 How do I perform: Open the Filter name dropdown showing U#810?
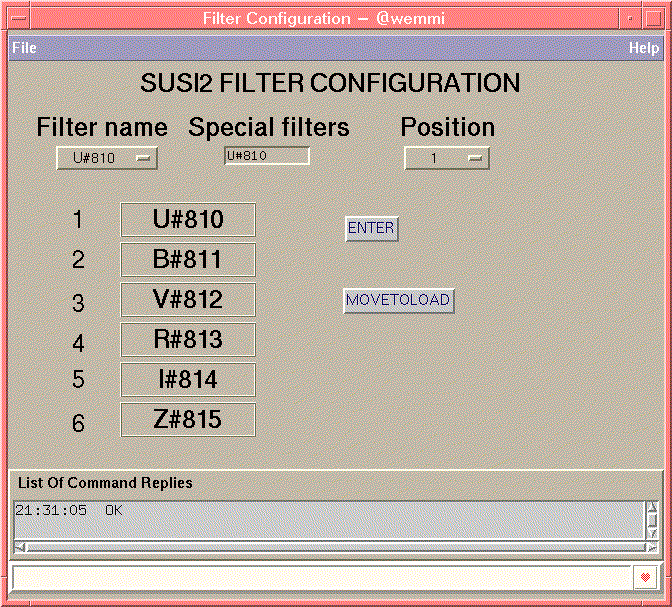[107, 158]
